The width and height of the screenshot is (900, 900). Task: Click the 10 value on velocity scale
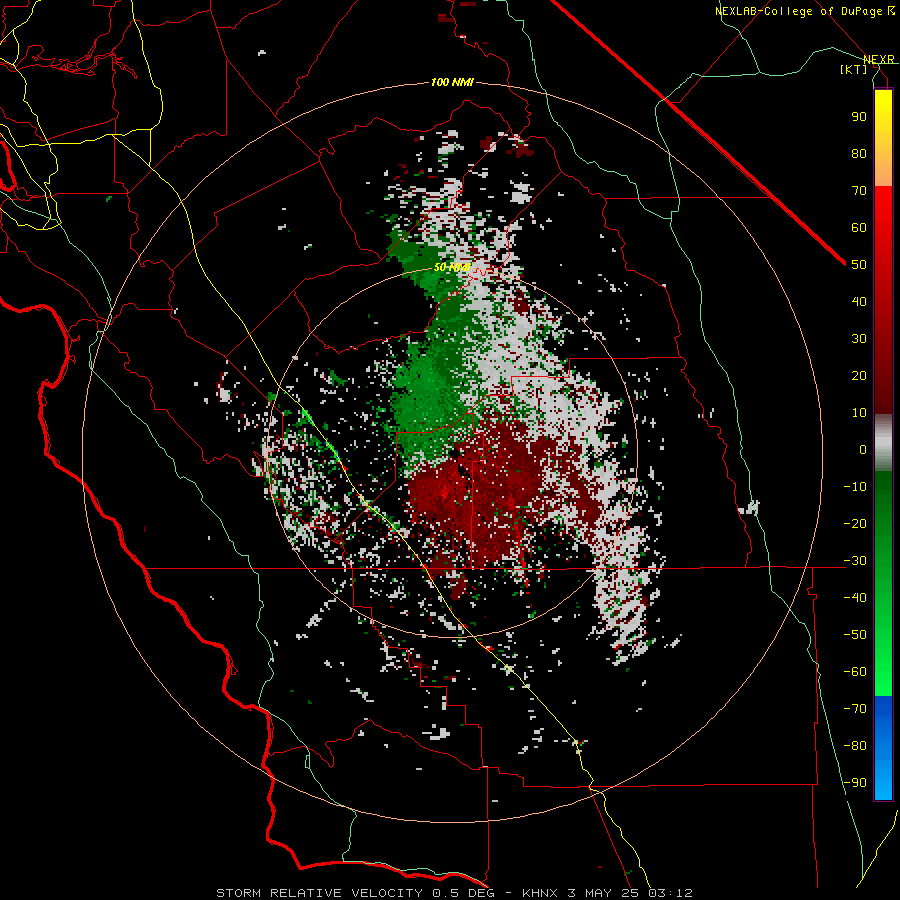859,413
